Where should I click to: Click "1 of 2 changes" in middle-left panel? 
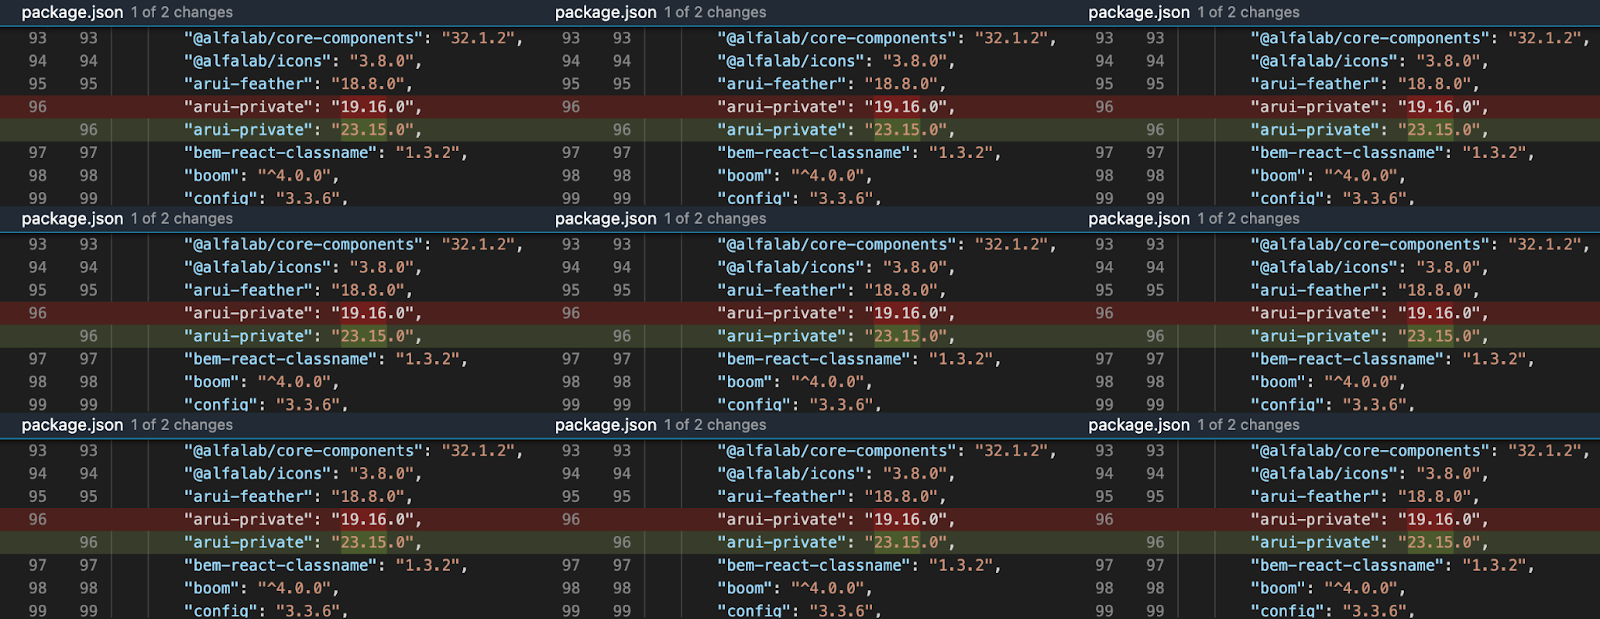click(x=182, y=218)
